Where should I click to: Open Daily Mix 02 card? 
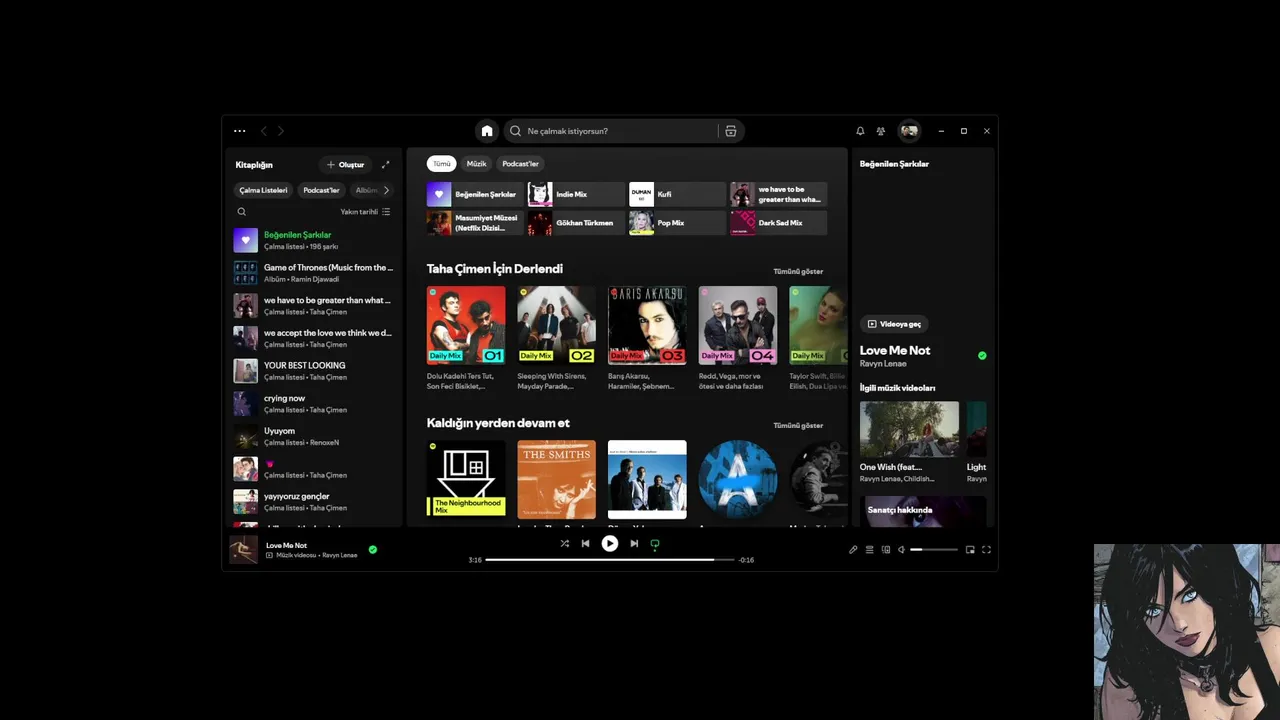(556, 338)
